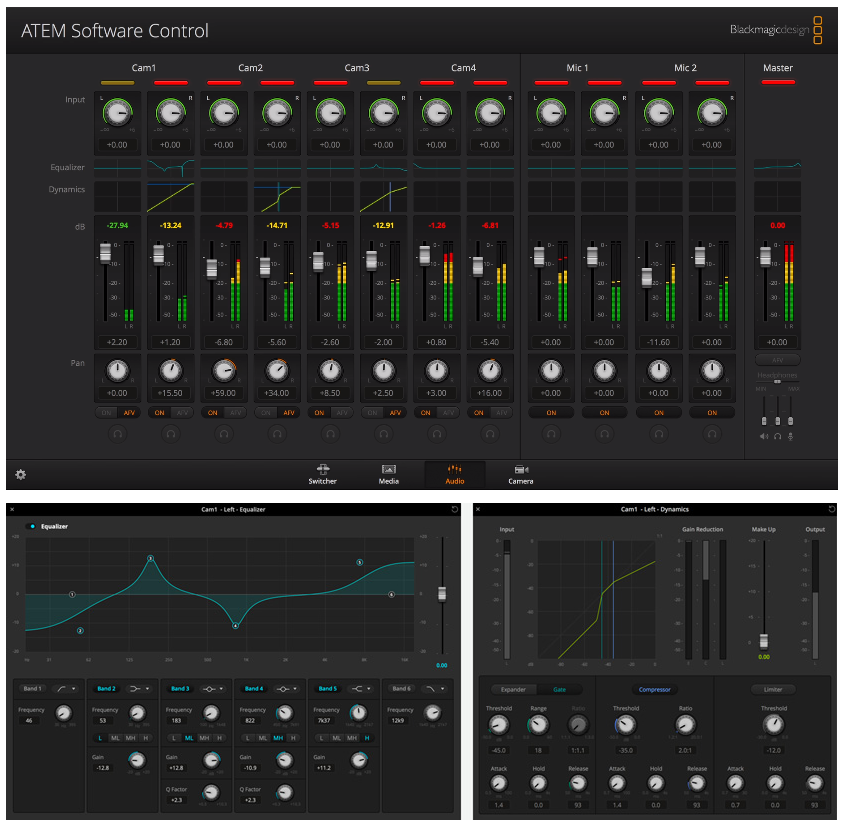Set Band 2 range to ML
844x826 pixels.
pyautogui.click(x=115, y=738)
